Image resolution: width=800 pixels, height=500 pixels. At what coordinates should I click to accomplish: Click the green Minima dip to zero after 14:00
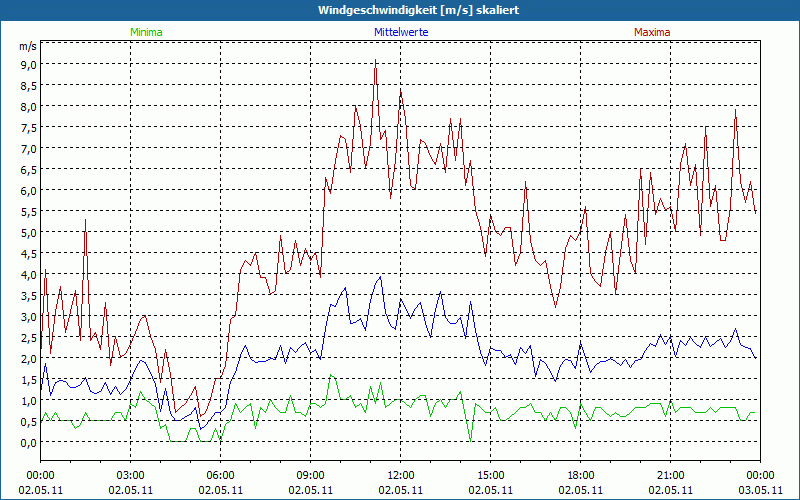(x=470, y=439)
